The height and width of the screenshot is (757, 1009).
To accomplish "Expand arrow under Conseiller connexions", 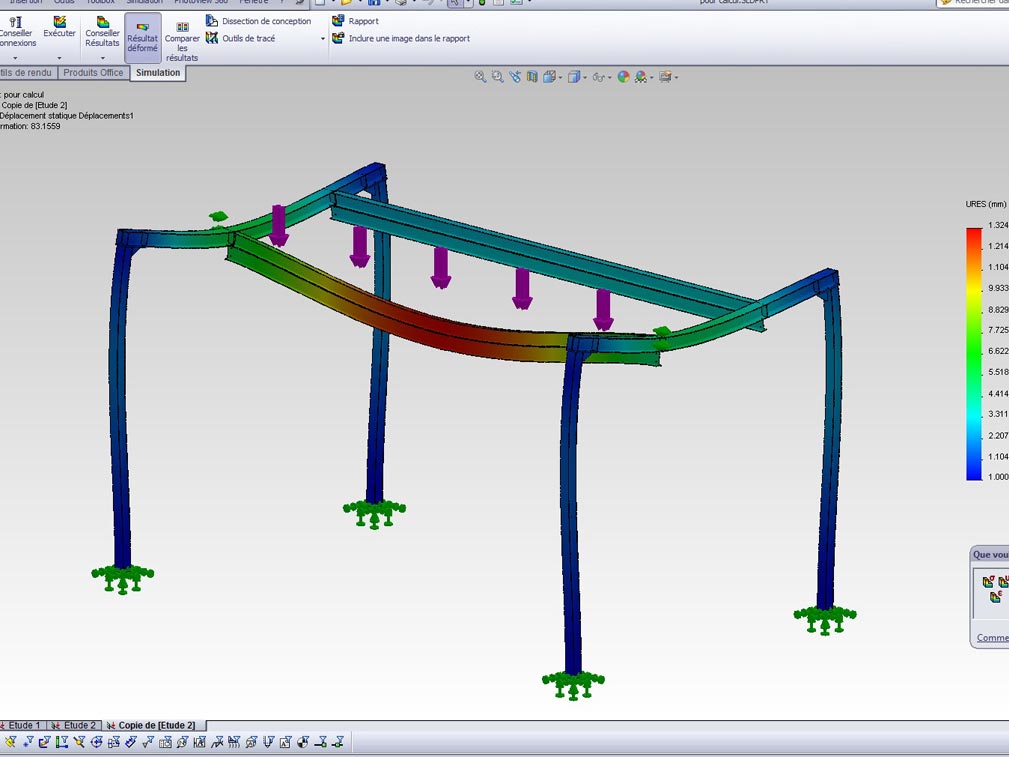I will pos(15,58).
